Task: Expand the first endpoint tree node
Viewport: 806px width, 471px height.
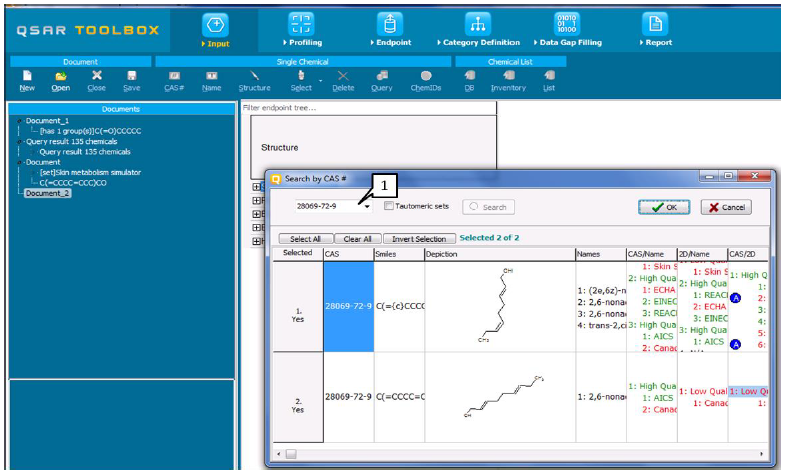Action: (257, 187)
